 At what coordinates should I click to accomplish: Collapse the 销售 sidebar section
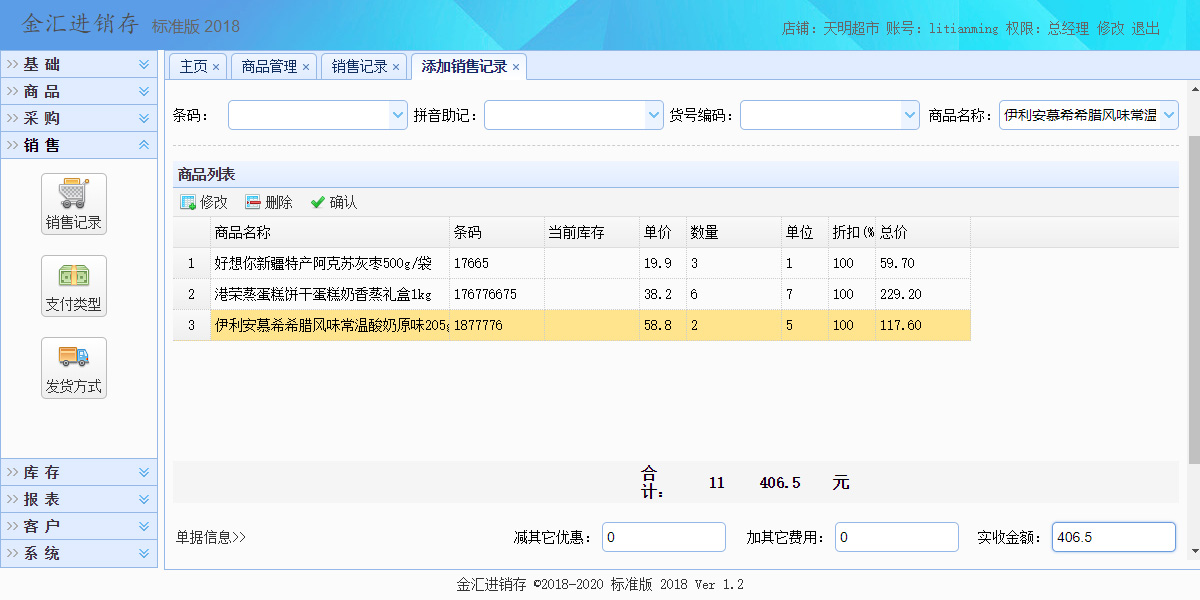[x=144, y=145]
